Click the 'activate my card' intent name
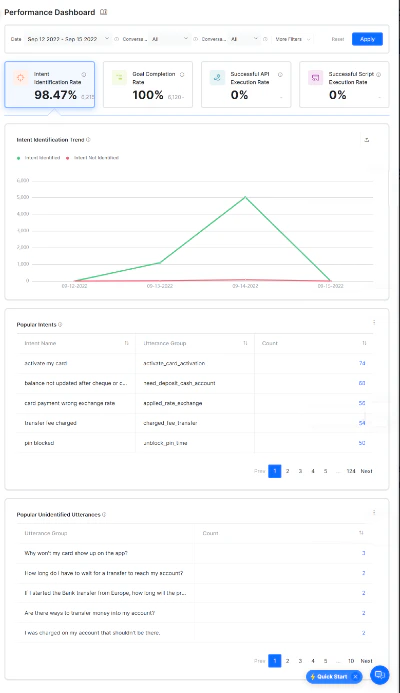The image size is (400, 693). [x=46, y=363]
